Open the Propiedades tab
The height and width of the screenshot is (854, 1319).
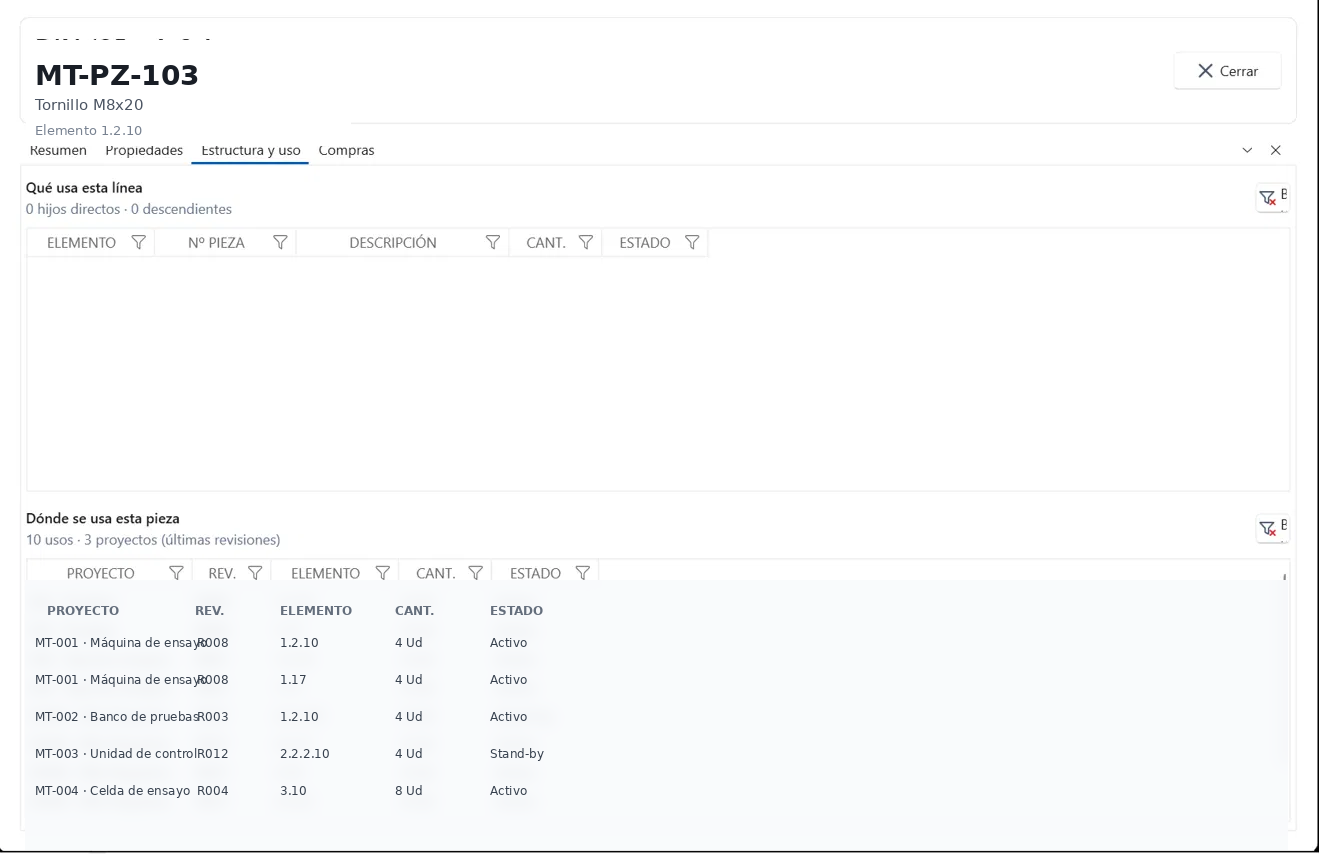click(144, 151)
